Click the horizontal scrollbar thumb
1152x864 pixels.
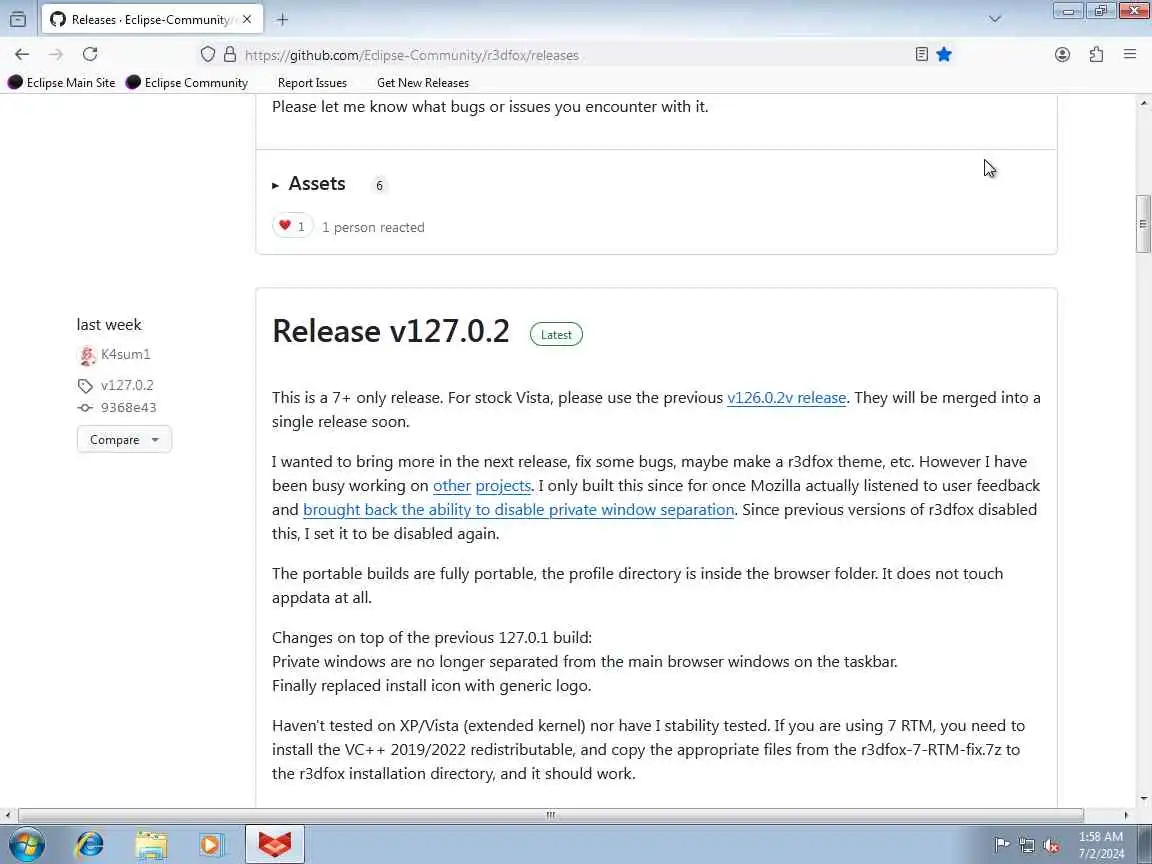click(550, 815)
